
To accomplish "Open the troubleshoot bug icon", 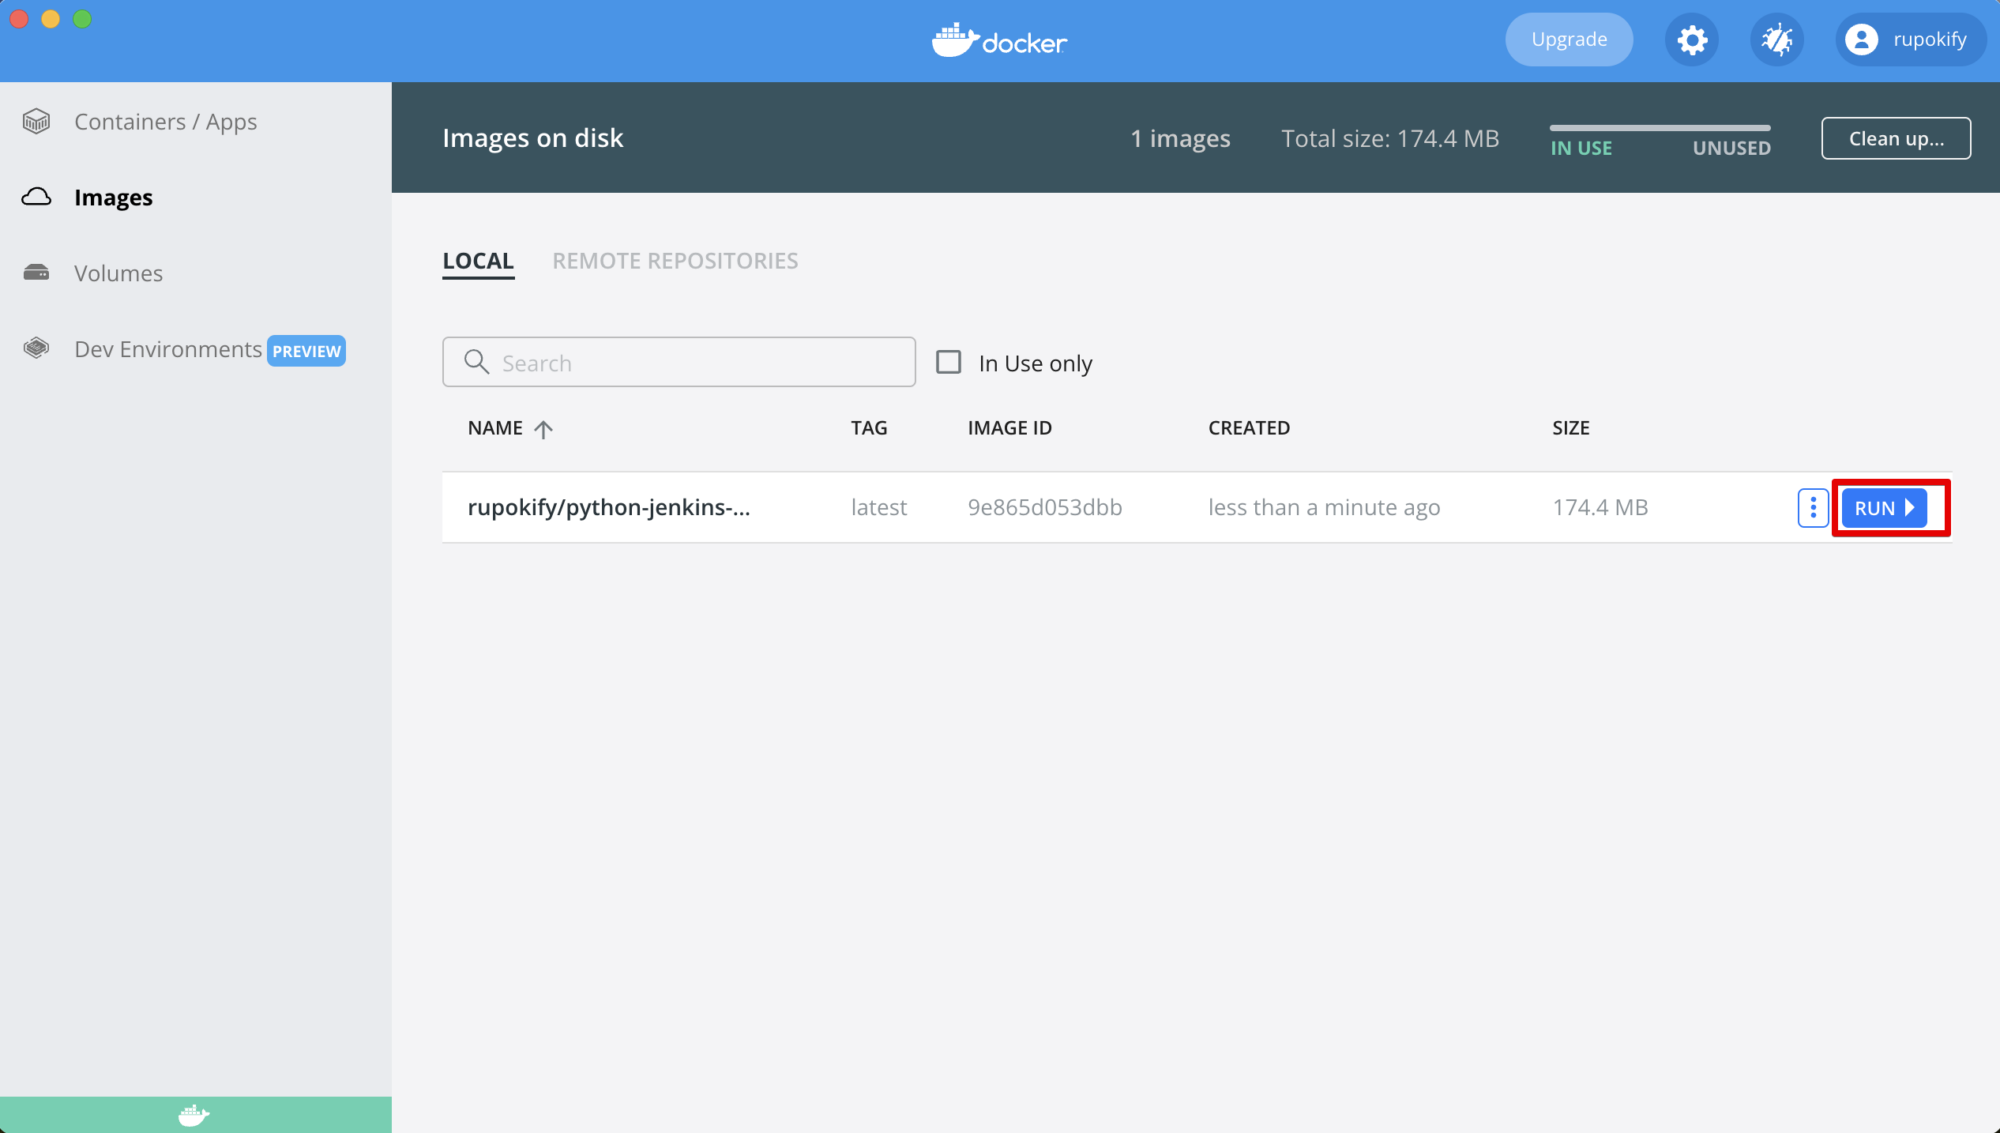I will (1777, 40).
